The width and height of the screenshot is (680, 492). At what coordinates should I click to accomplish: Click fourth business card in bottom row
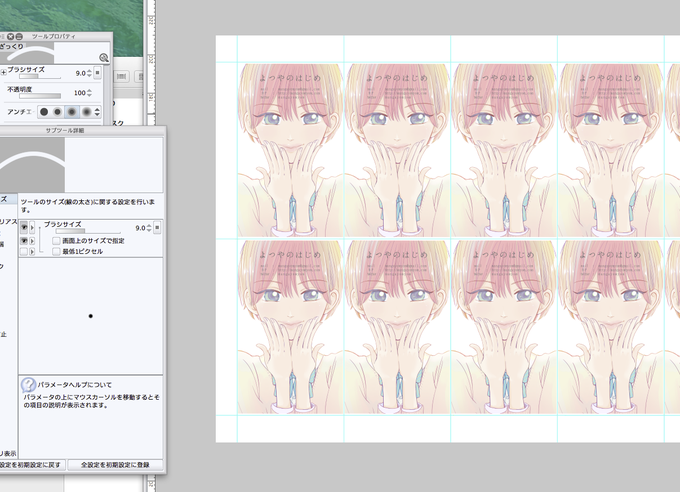point(611,327)
